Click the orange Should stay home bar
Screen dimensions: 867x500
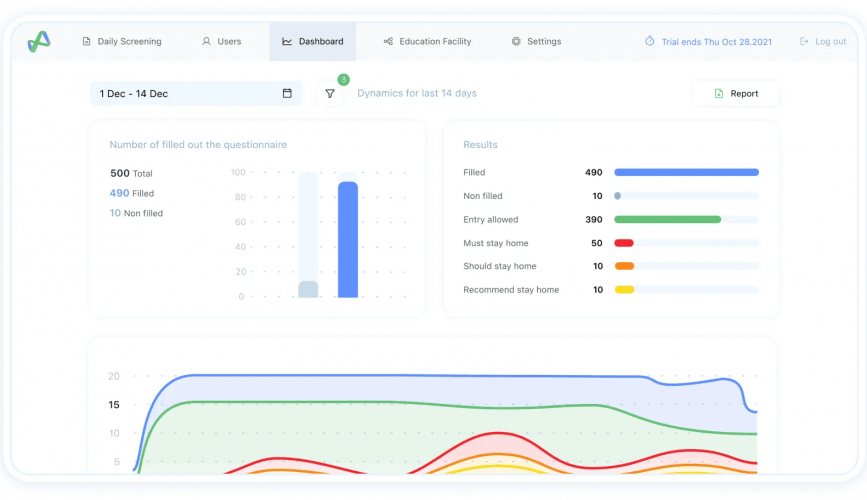click(x=624, y=266)
